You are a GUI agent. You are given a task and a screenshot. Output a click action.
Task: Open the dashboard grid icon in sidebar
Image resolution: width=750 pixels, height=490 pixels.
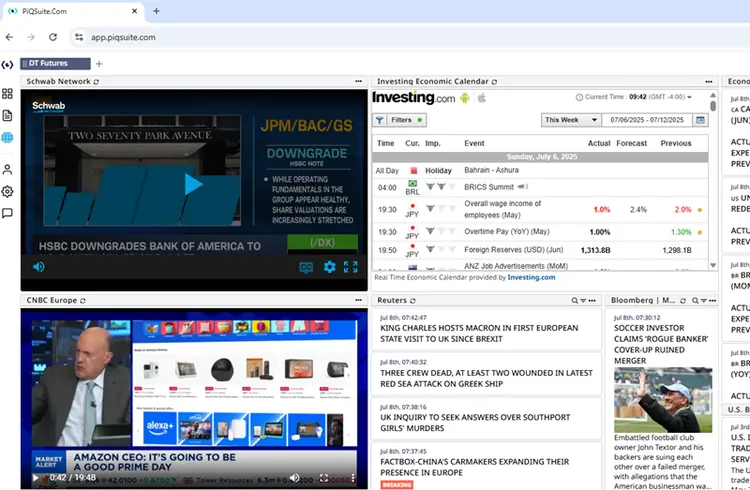coord(7,93)
